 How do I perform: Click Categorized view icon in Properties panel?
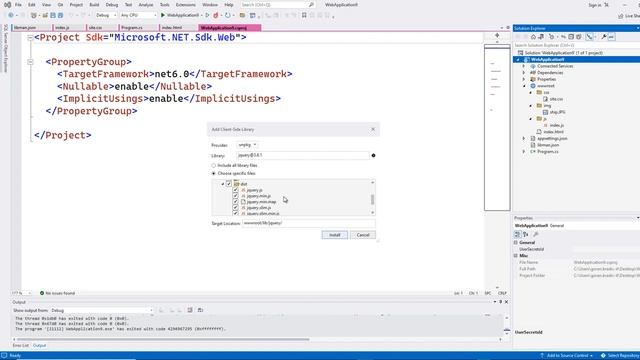(x=517, y=234)
